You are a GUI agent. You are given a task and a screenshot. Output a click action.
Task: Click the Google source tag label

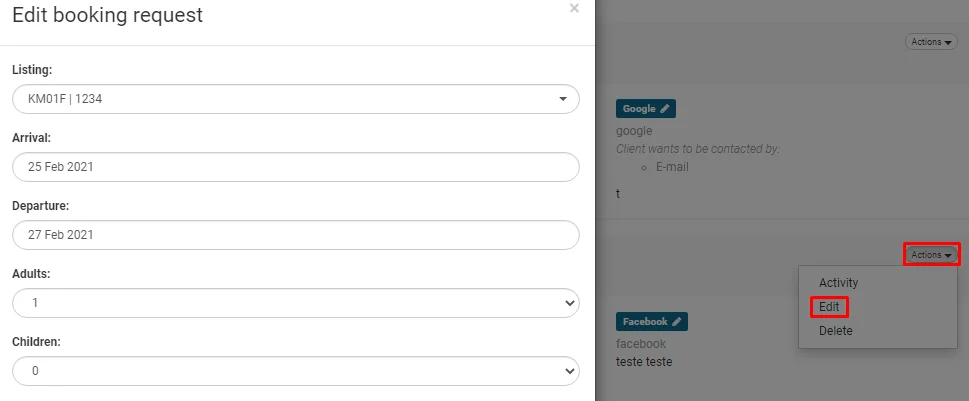[640, 108]
